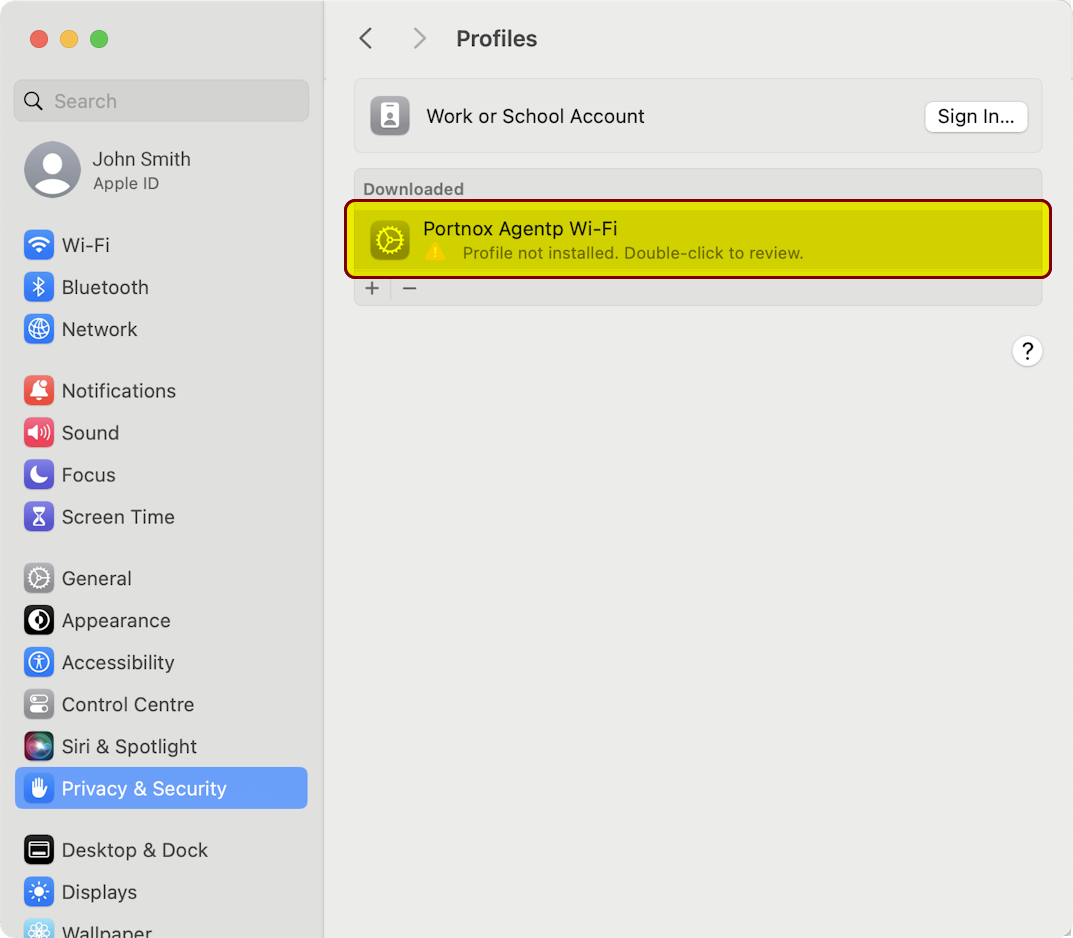Select the Focus moon icon
Image resolution: width=1073 pixels, height=938 pixels.
39,475
